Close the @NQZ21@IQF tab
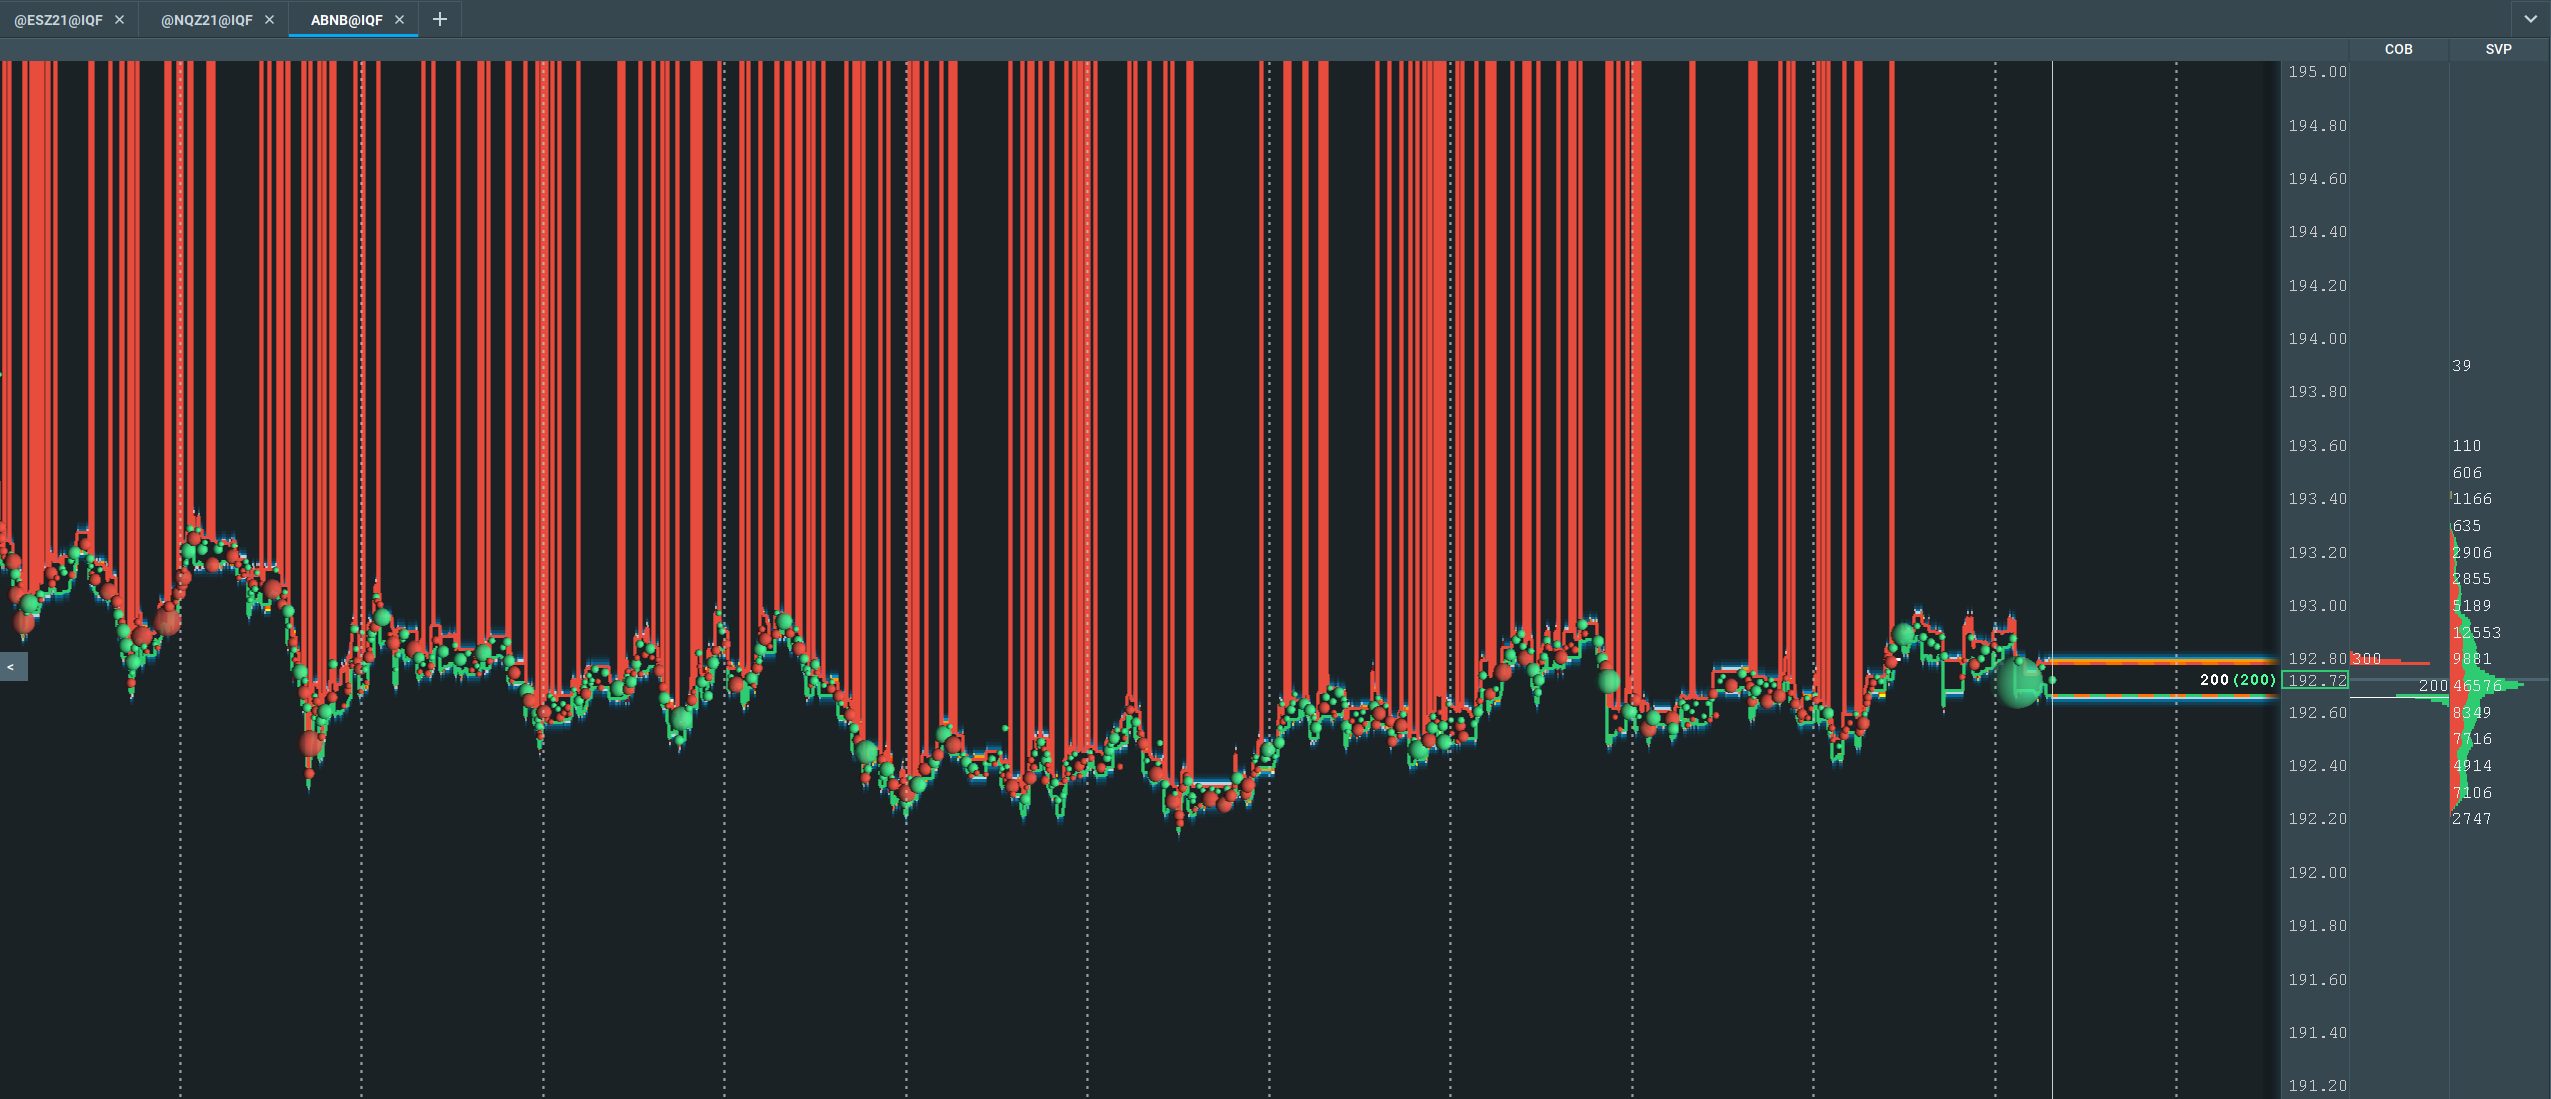The image size is (2551, 1099). coord(269,20)
